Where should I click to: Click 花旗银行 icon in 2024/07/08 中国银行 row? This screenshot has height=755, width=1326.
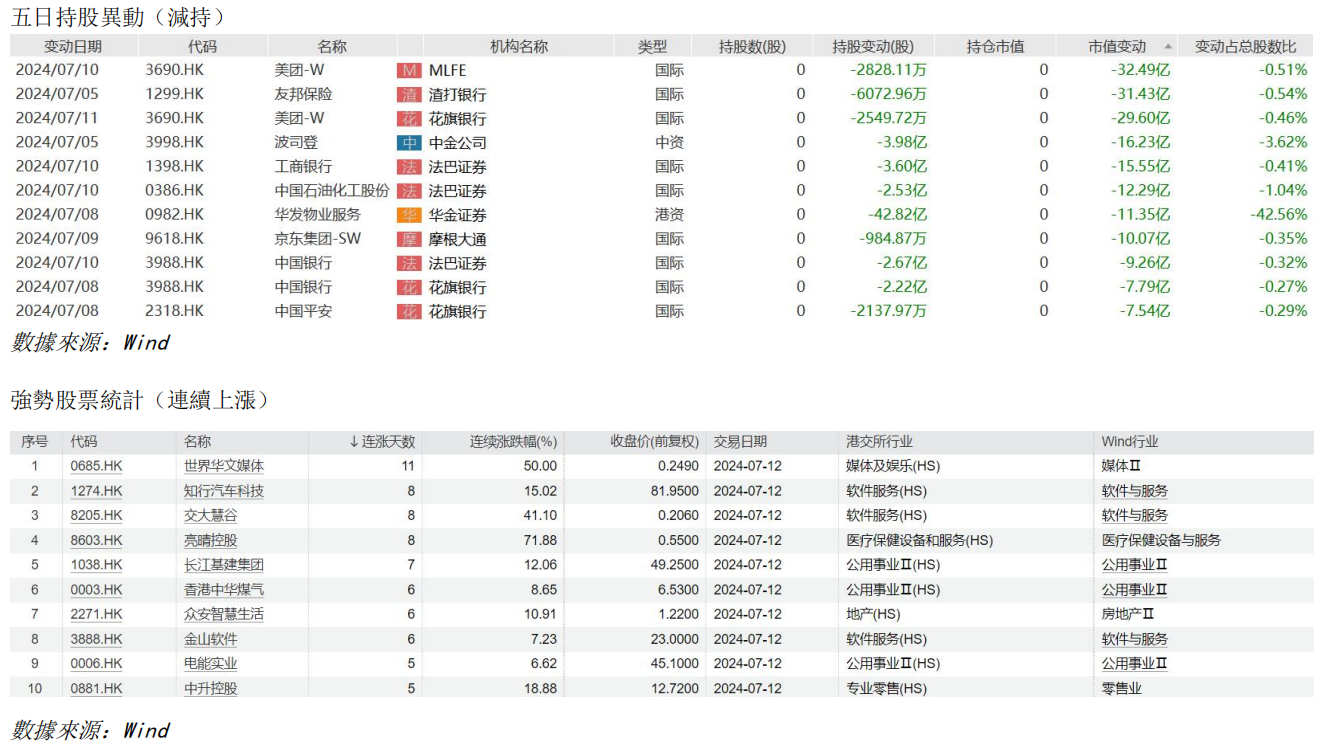pyautogui.click(x=409, y=287)
